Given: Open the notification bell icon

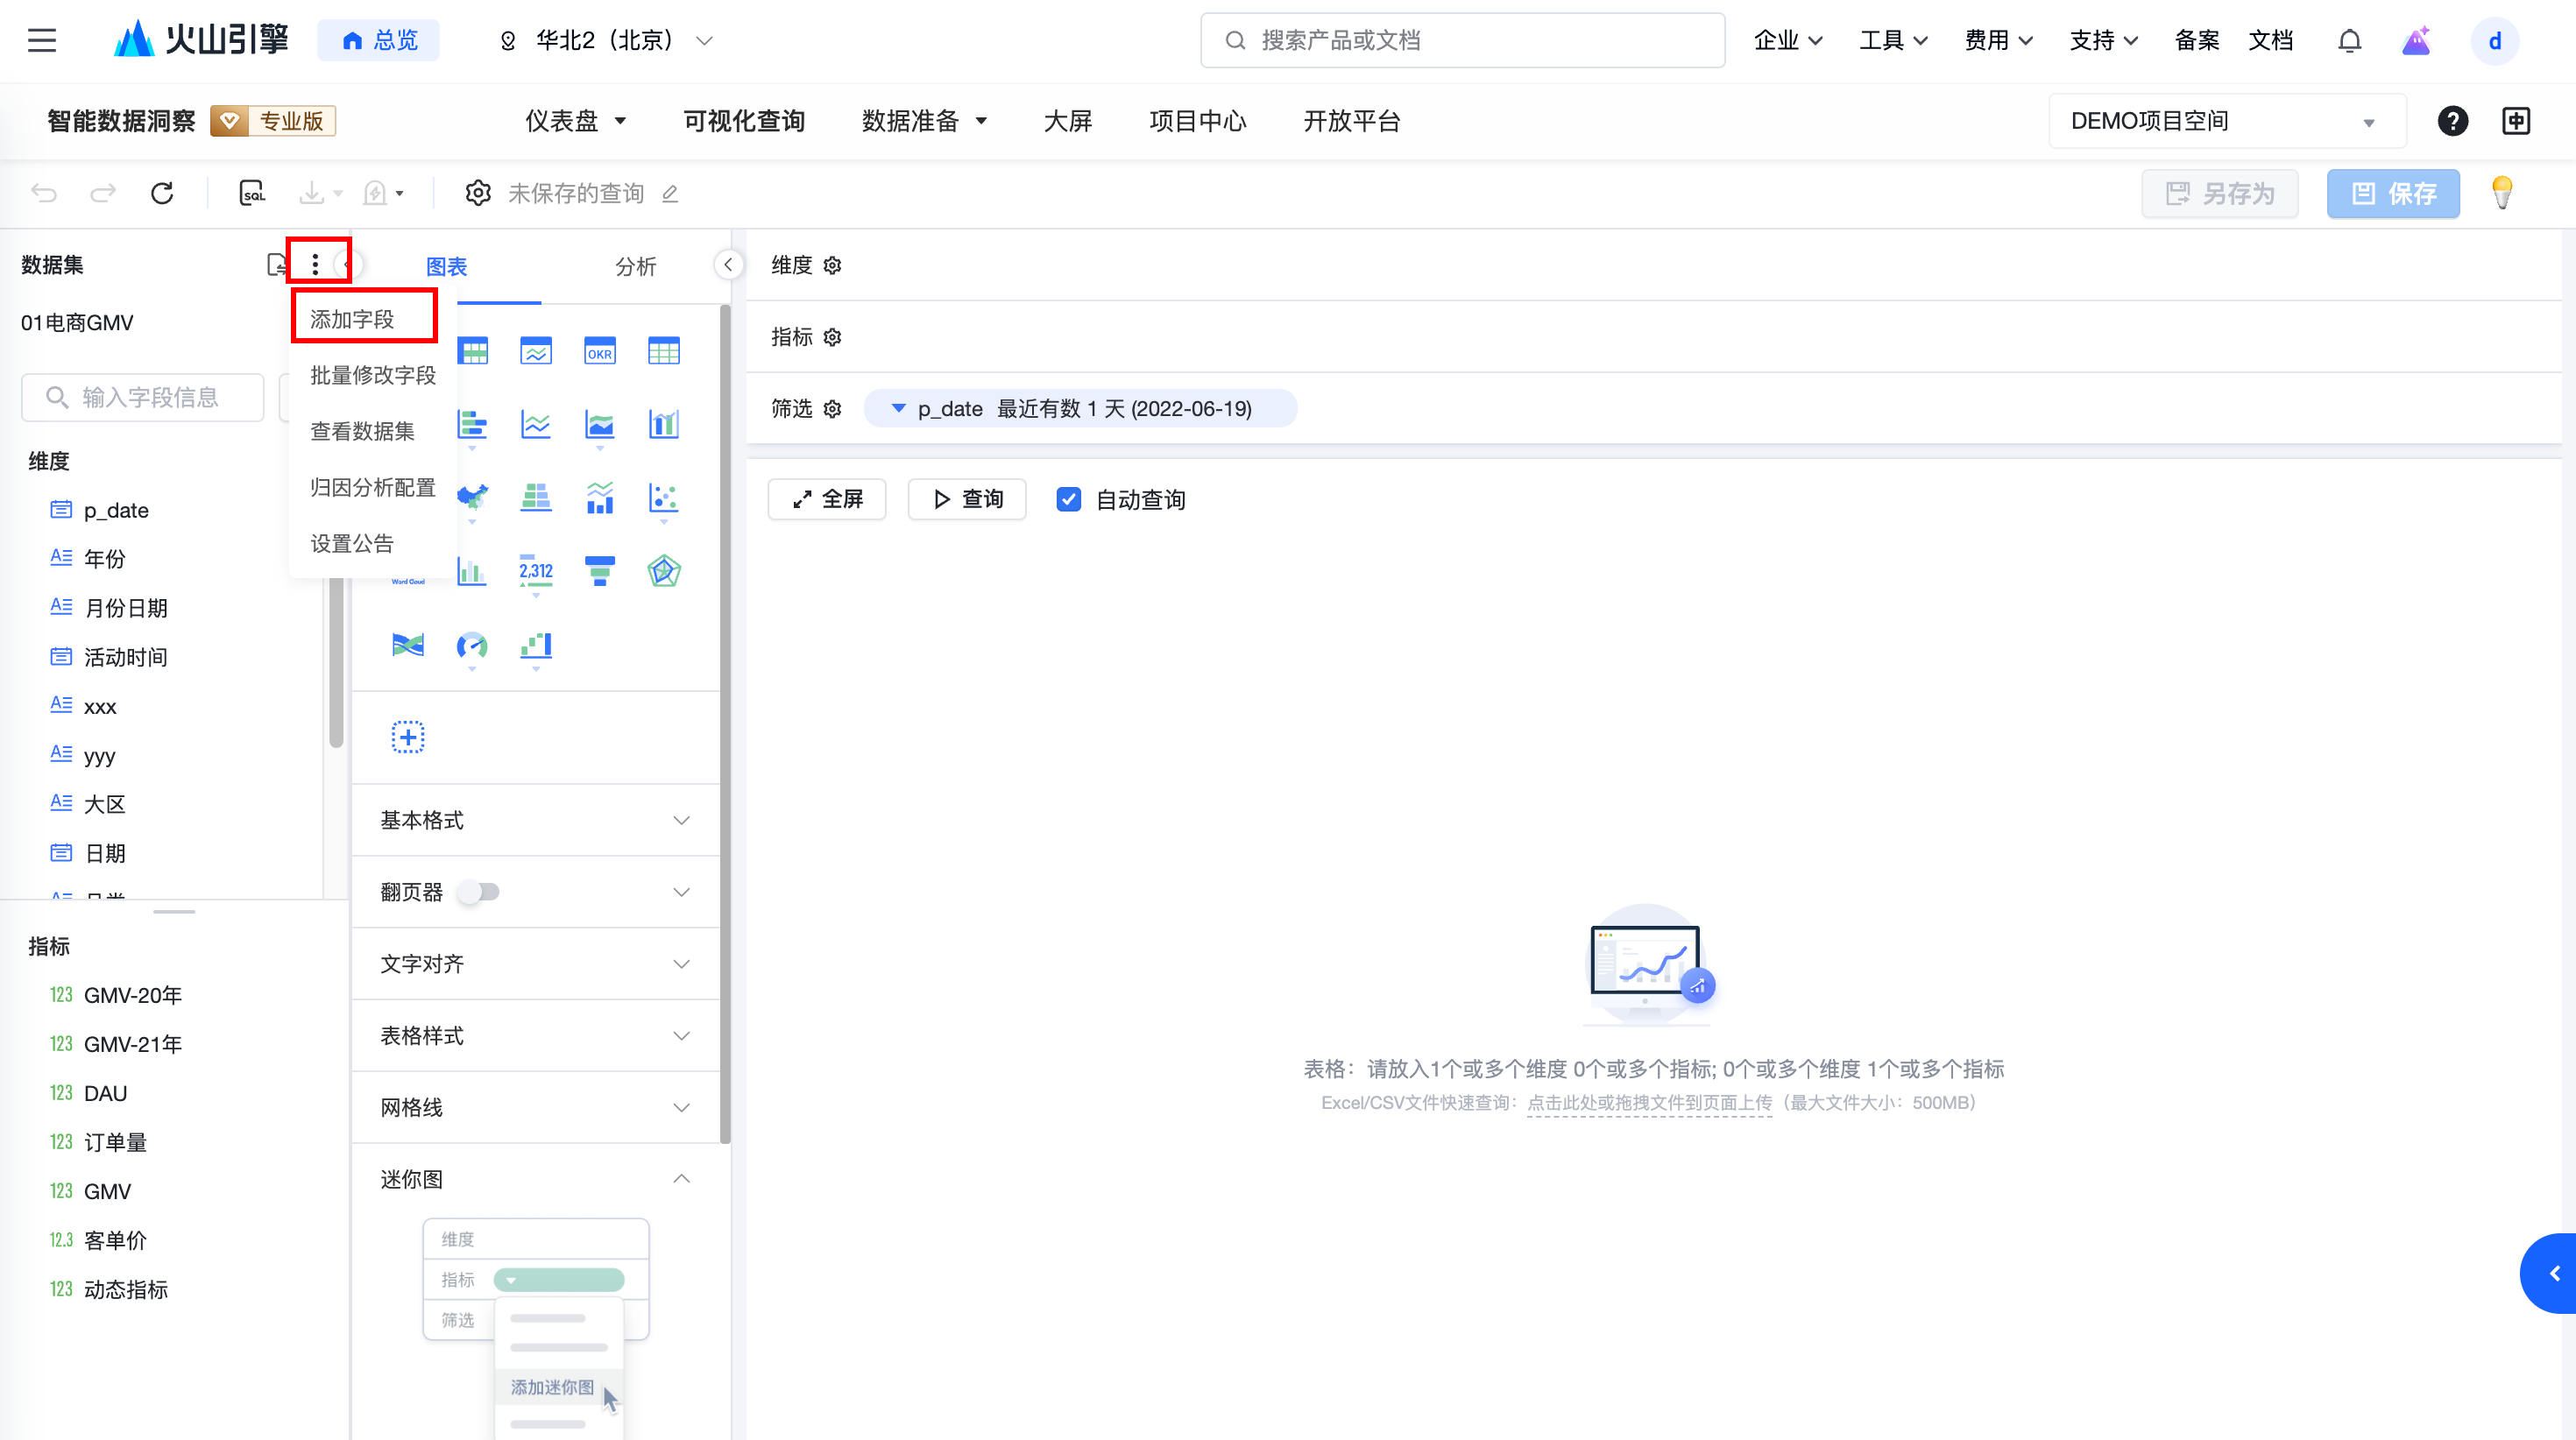Looking at the screenshot, I should [x=2350, y=41].
